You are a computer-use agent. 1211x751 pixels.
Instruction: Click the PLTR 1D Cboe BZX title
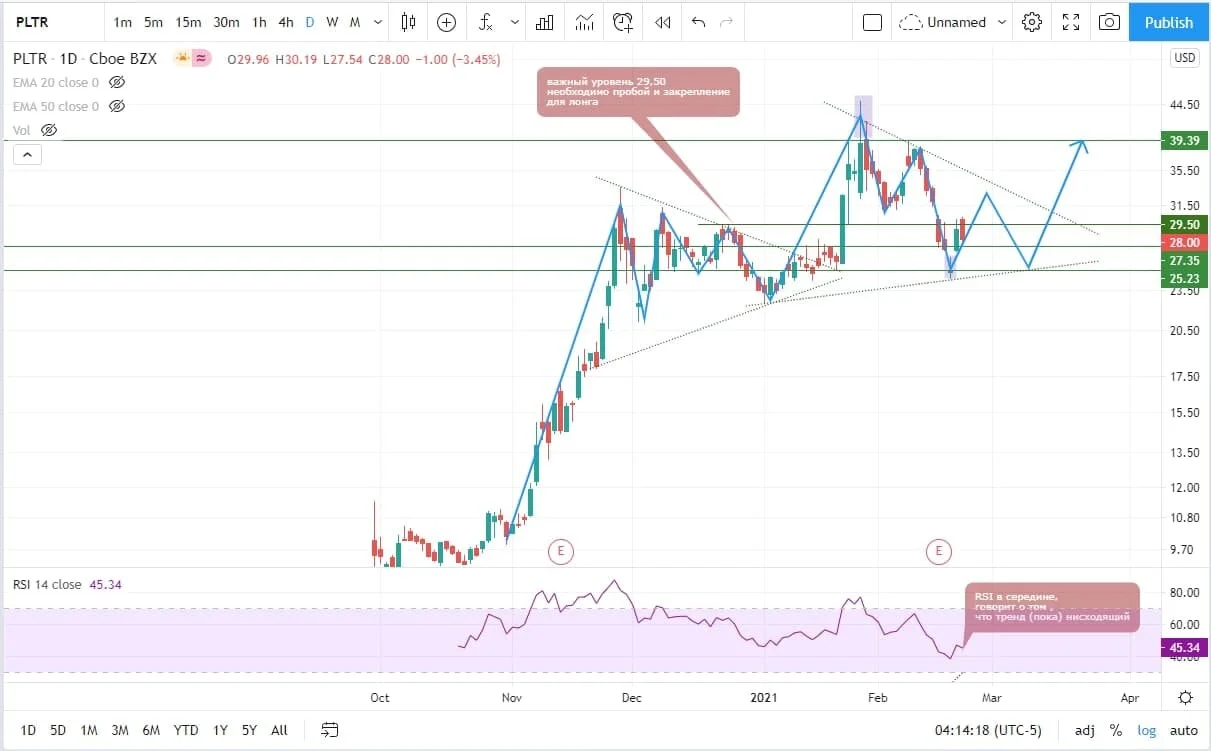85,59
